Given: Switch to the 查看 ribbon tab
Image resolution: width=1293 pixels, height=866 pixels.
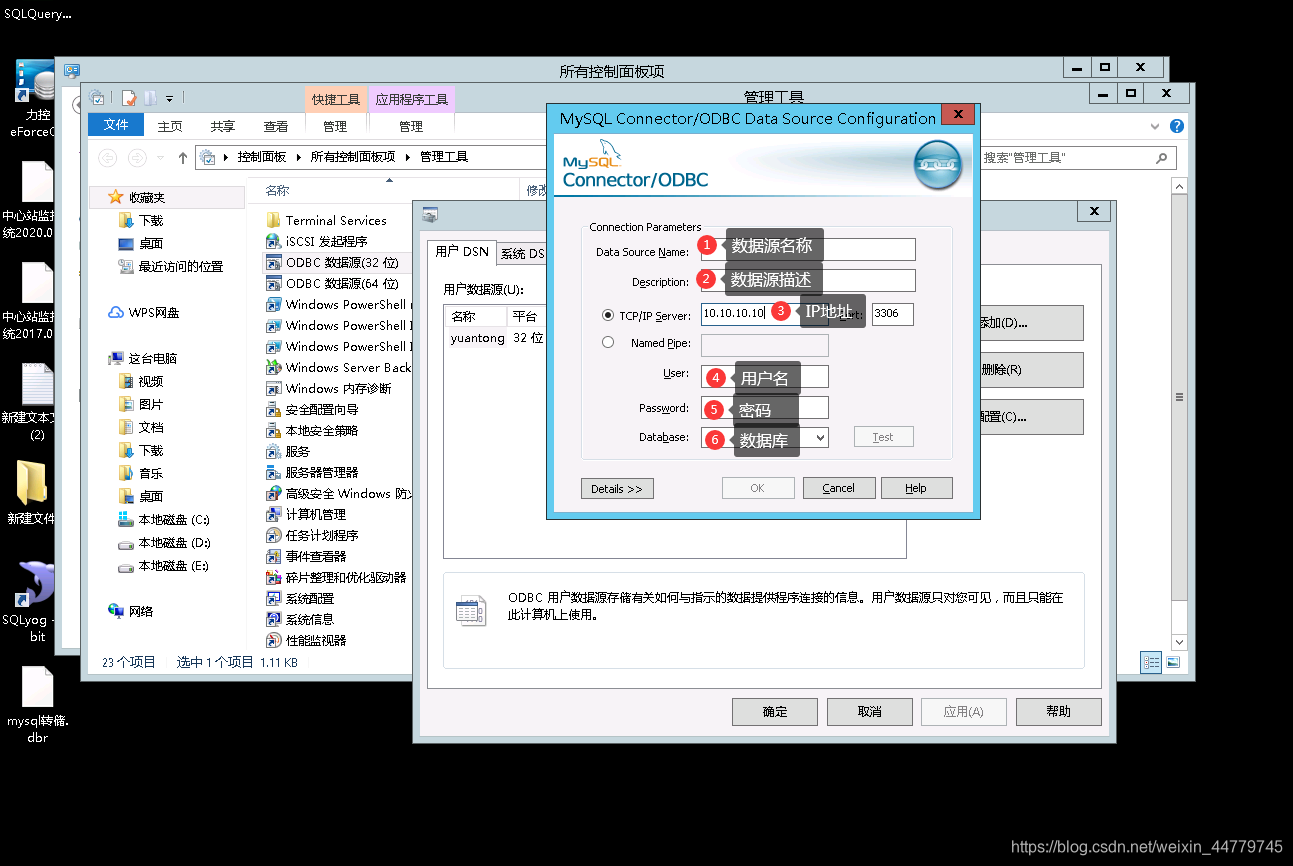Looking at the screenshot, I should pos(276,126).
